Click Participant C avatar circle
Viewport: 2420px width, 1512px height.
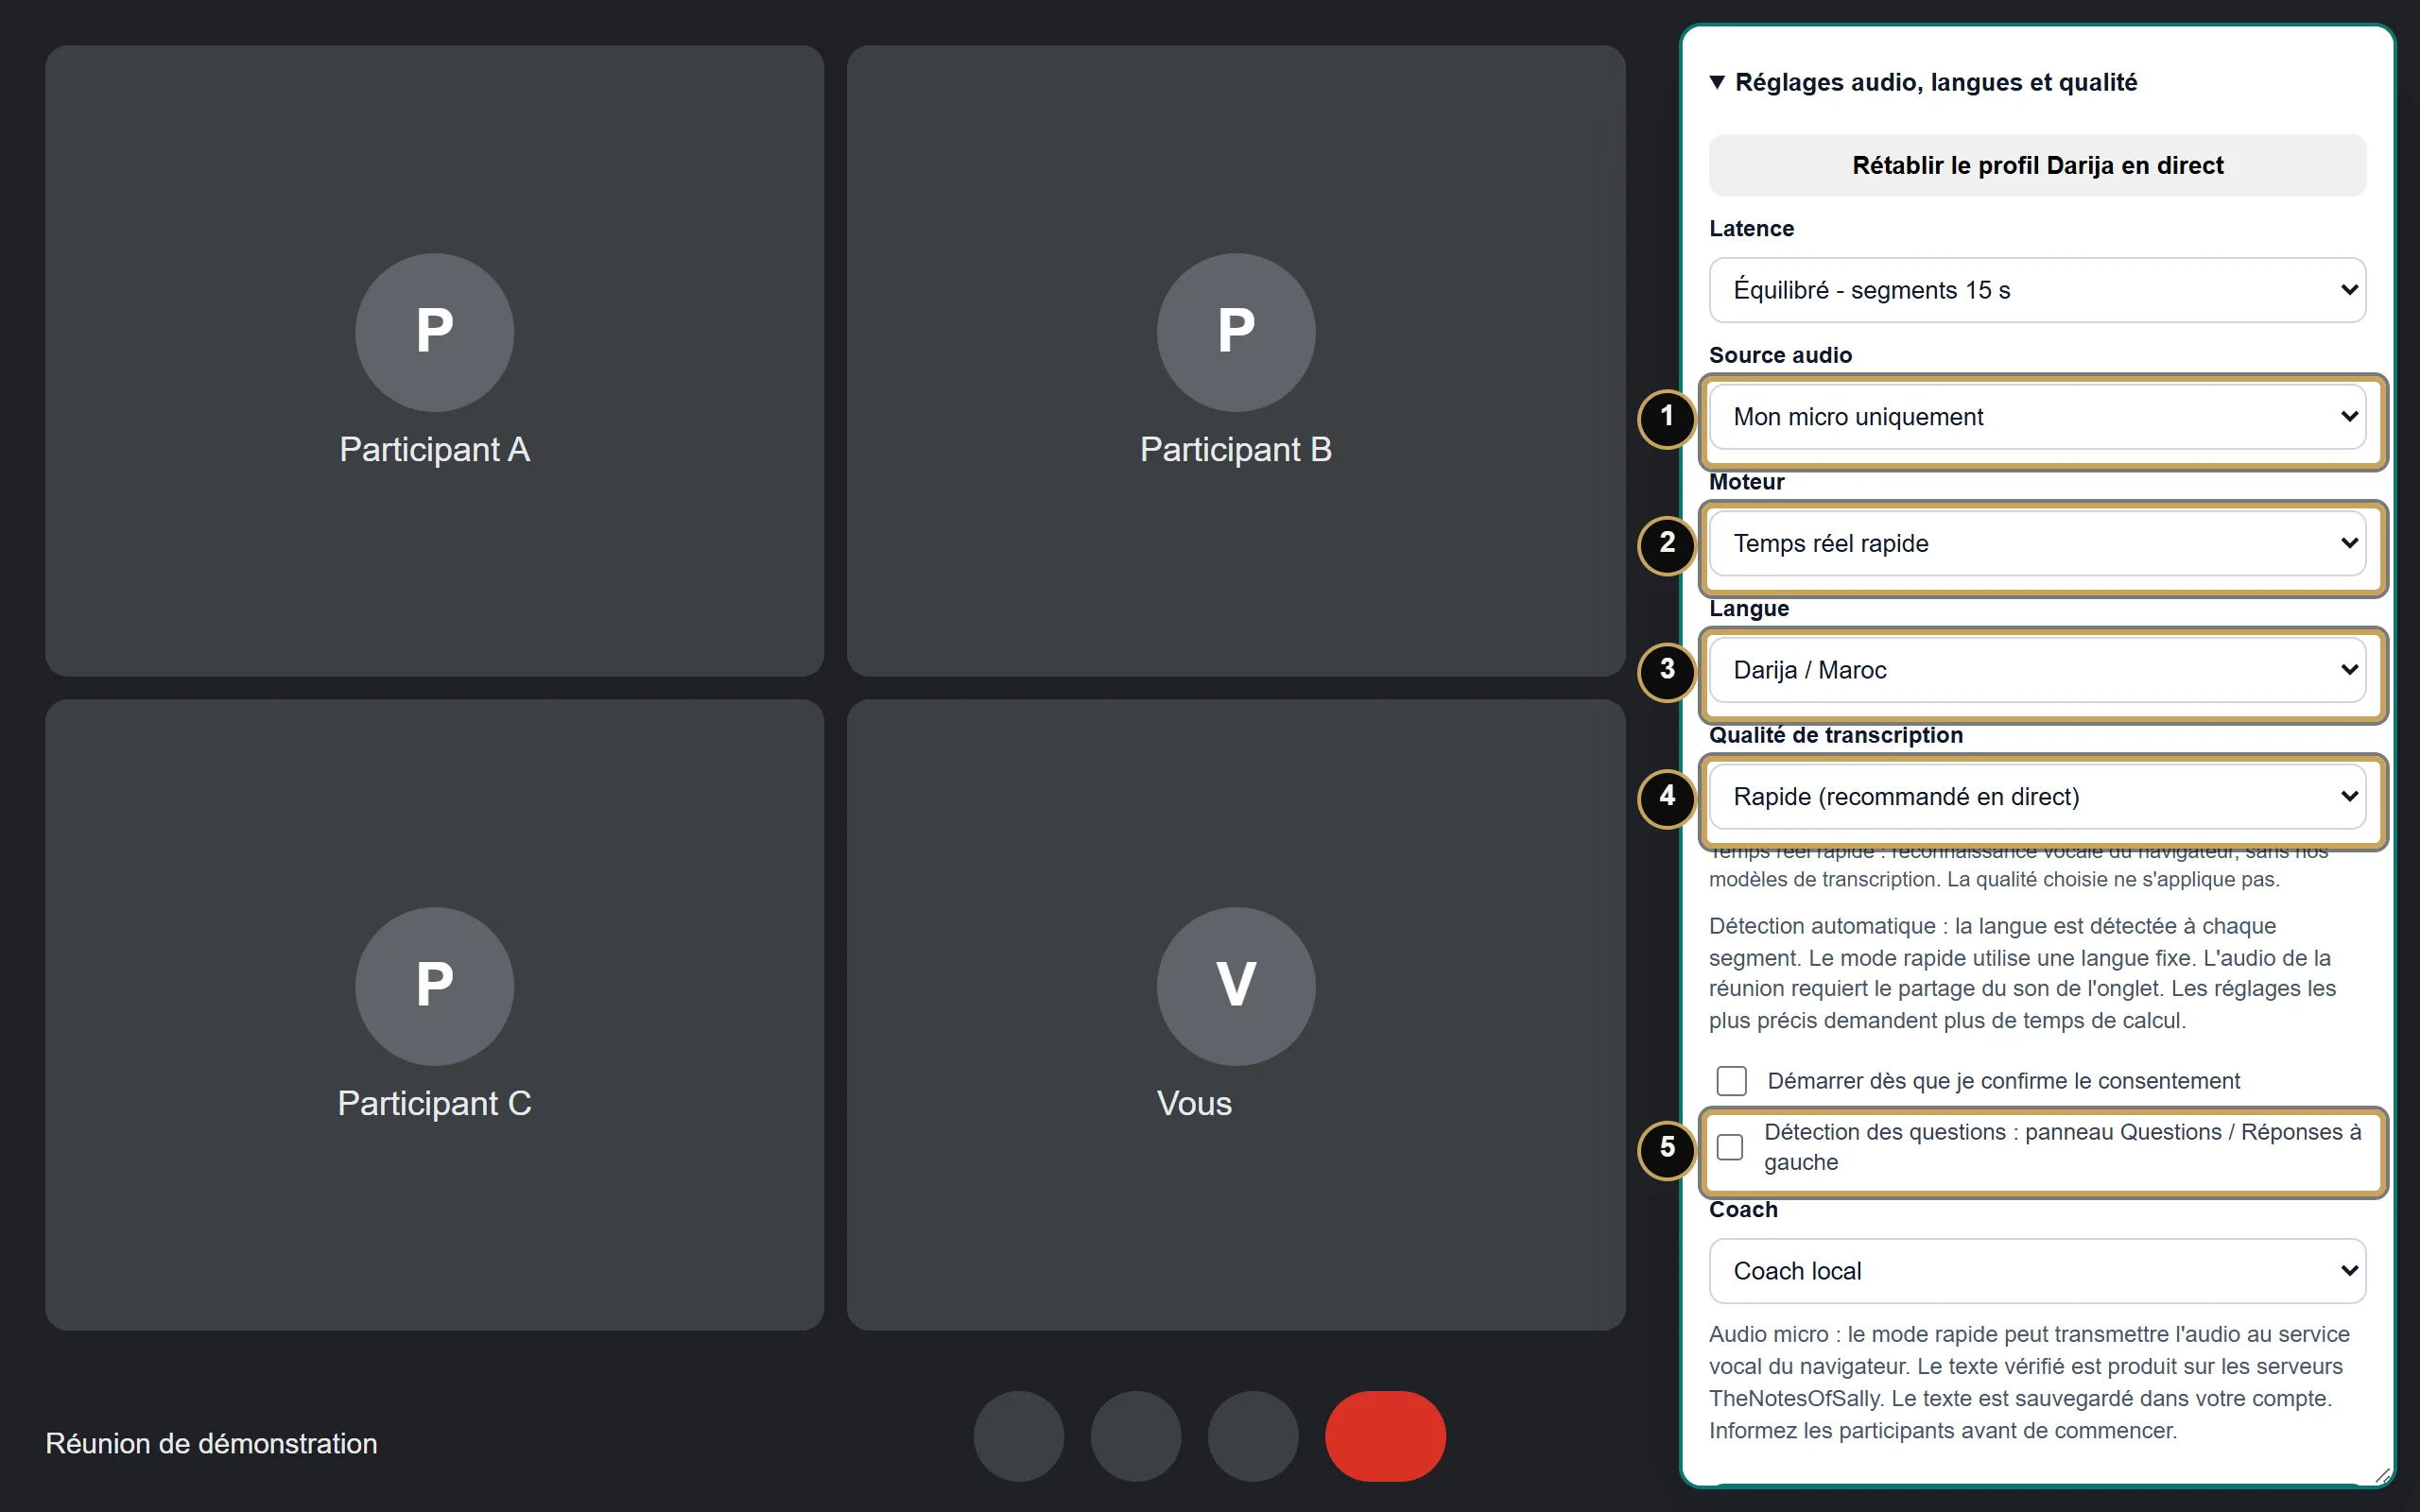(435, 986)
